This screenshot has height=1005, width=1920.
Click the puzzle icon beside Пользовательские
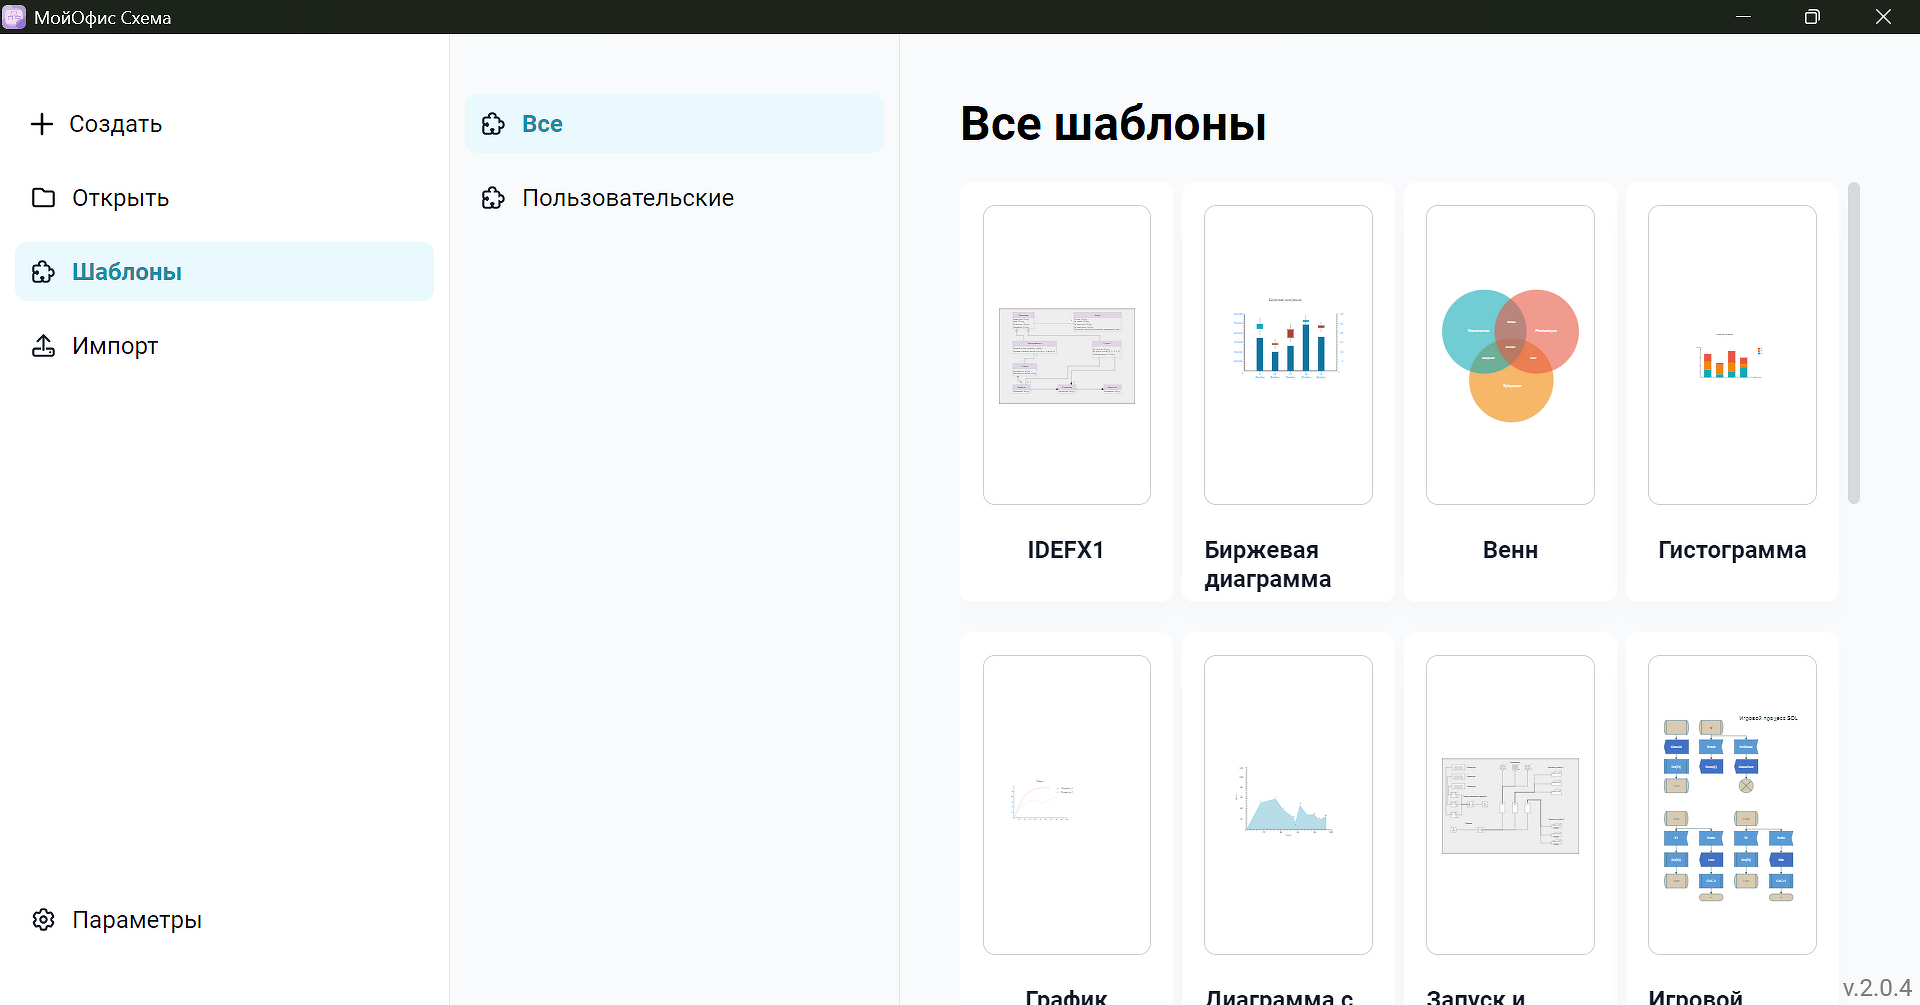click(x=493, y=198)
